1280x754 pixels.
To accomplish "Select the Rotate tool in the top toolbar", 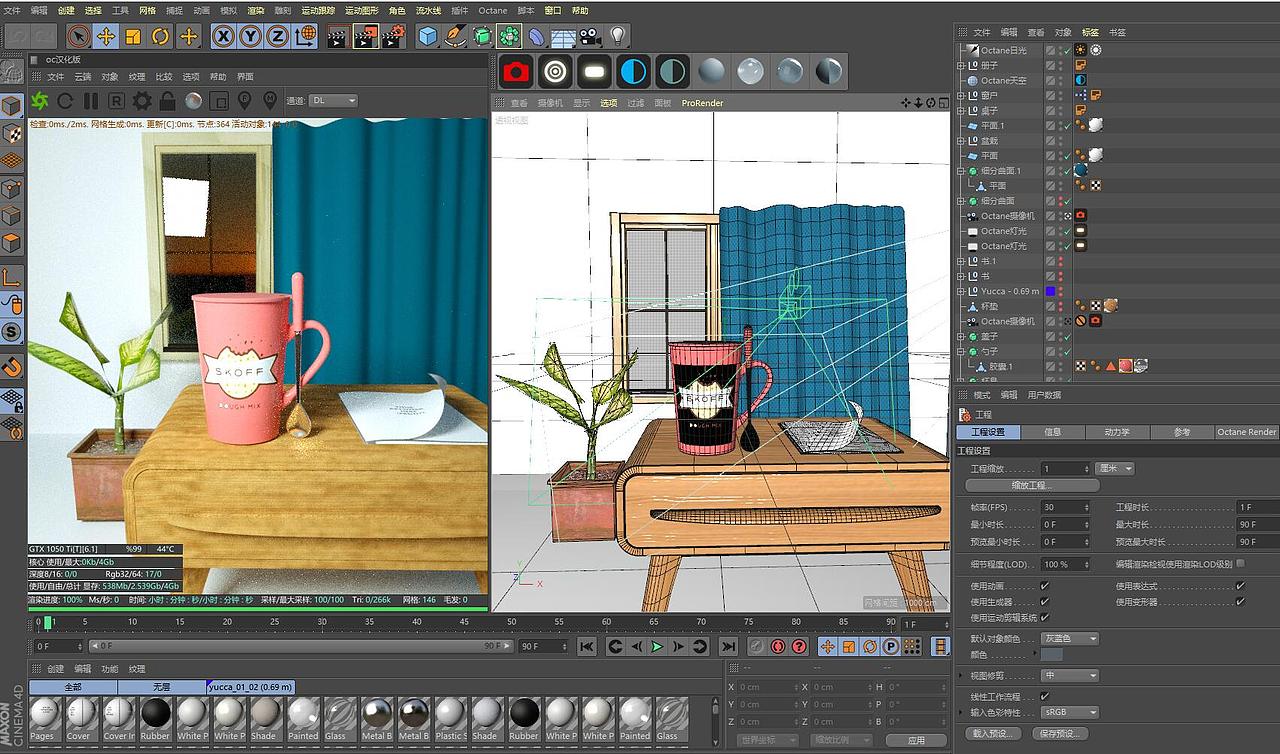I will coord(158,36).
